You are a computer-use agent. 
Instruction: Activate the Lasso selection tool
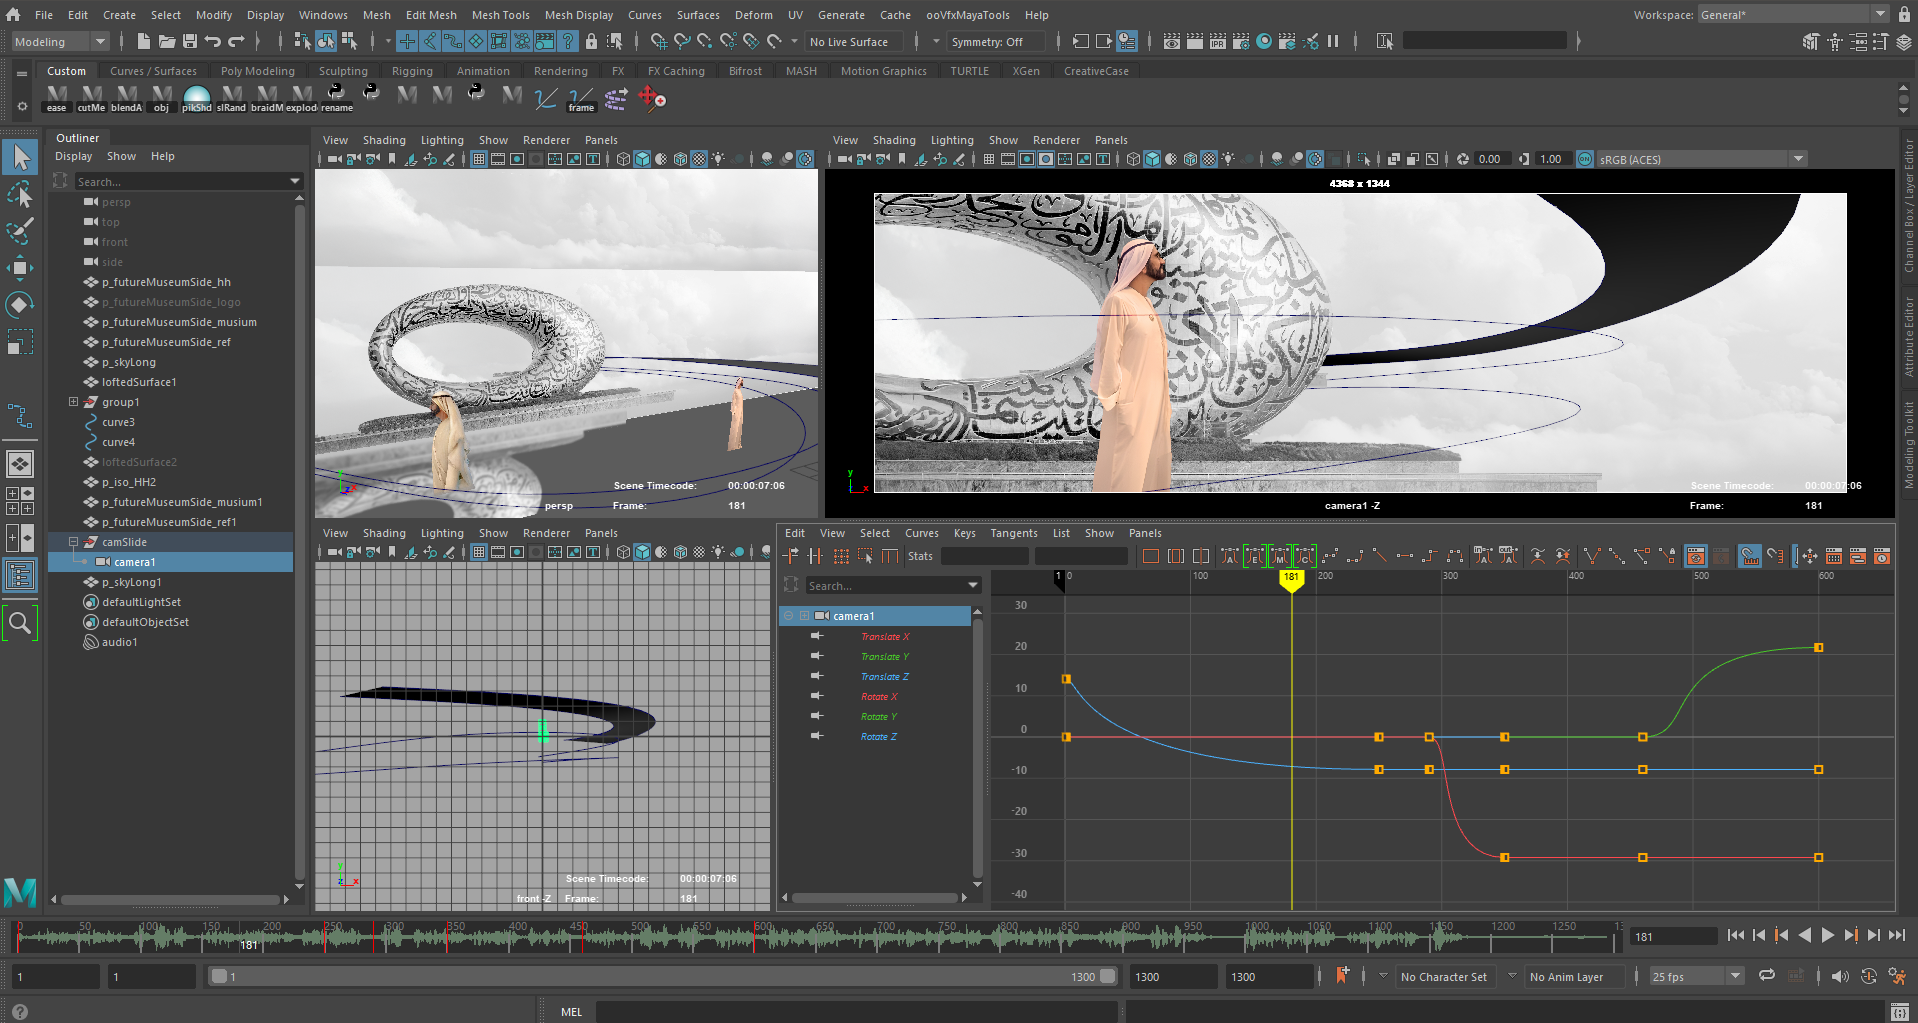click(x=20, y=194)
